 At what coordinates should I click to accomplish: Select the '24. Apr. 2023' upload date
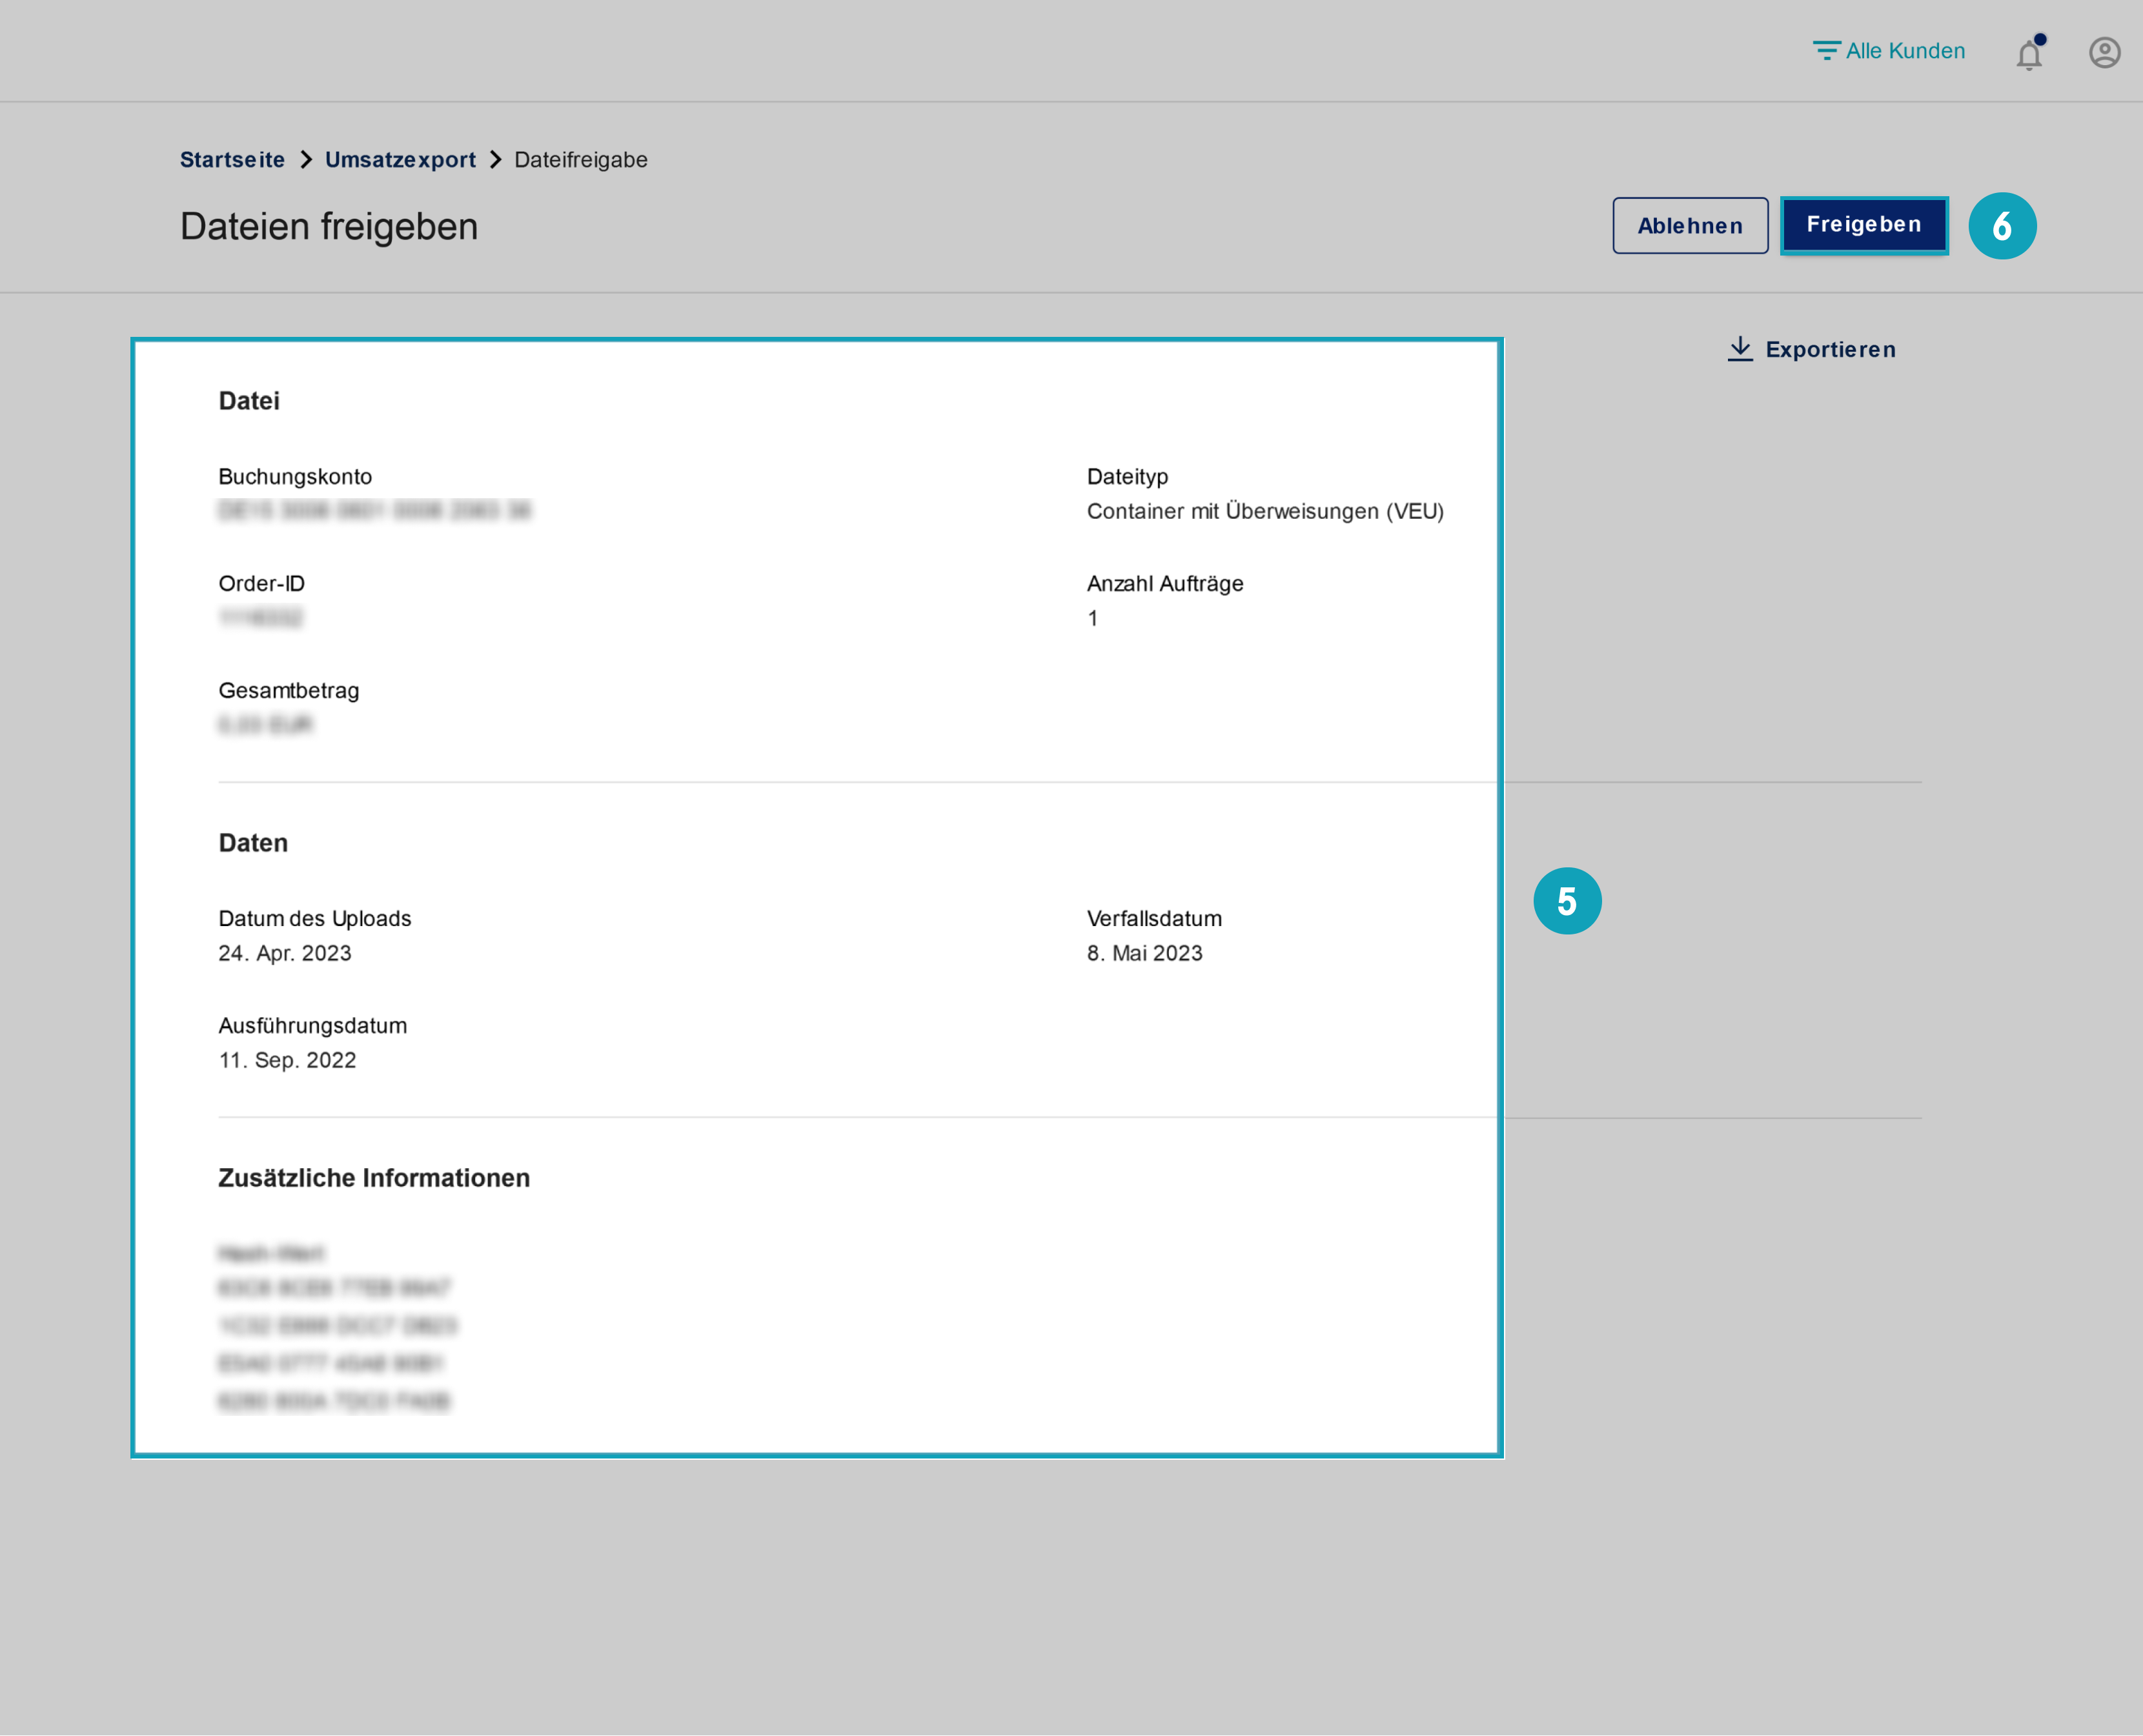point(285,953)
